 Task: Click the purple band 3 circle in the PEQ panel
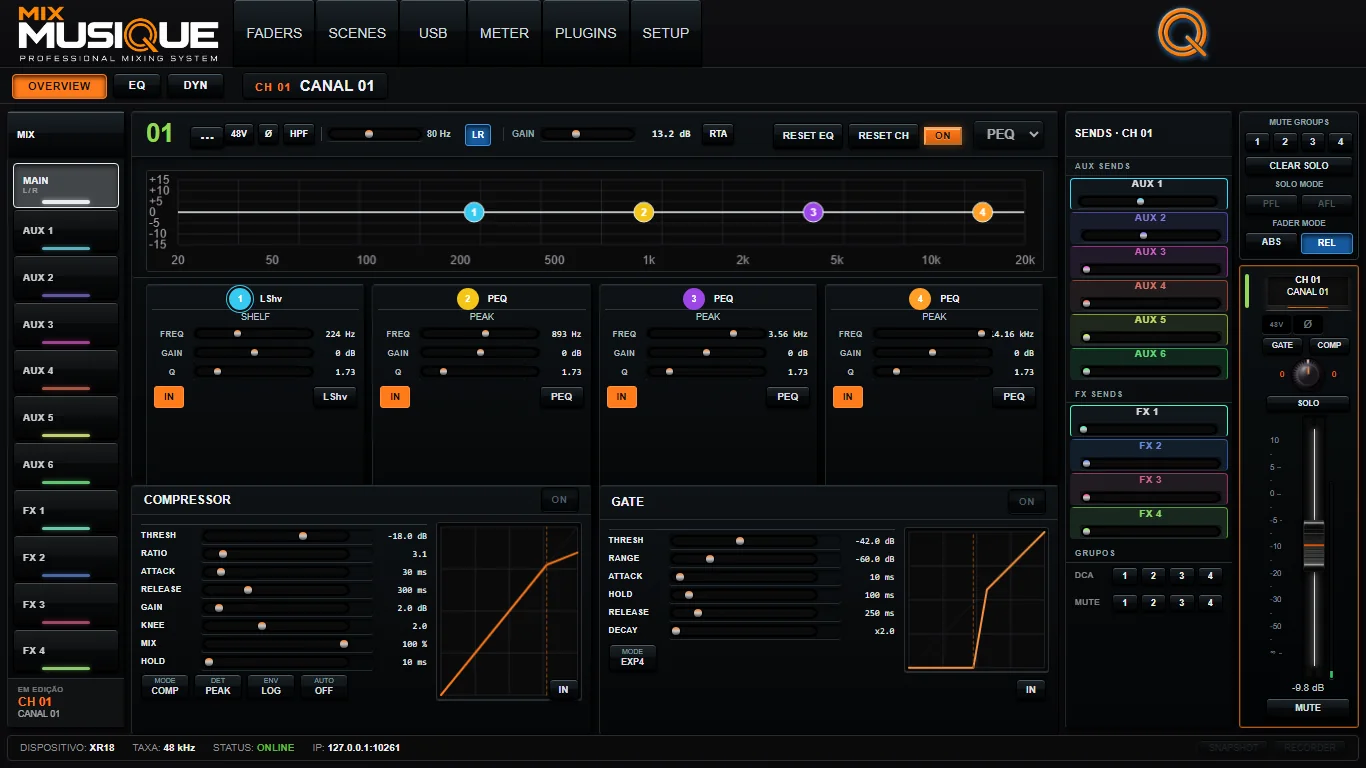click(x=694, y=298)
